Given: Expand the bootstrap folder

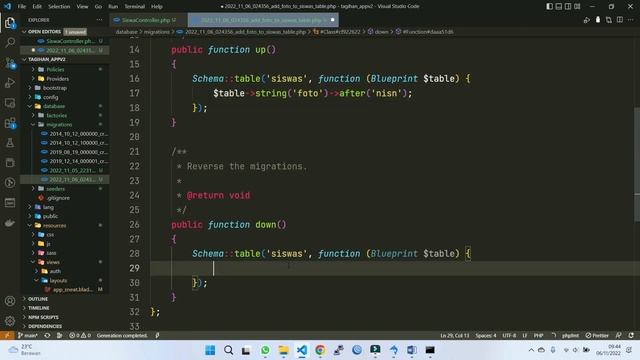Looking at the screenshot, I should point(54,88).
